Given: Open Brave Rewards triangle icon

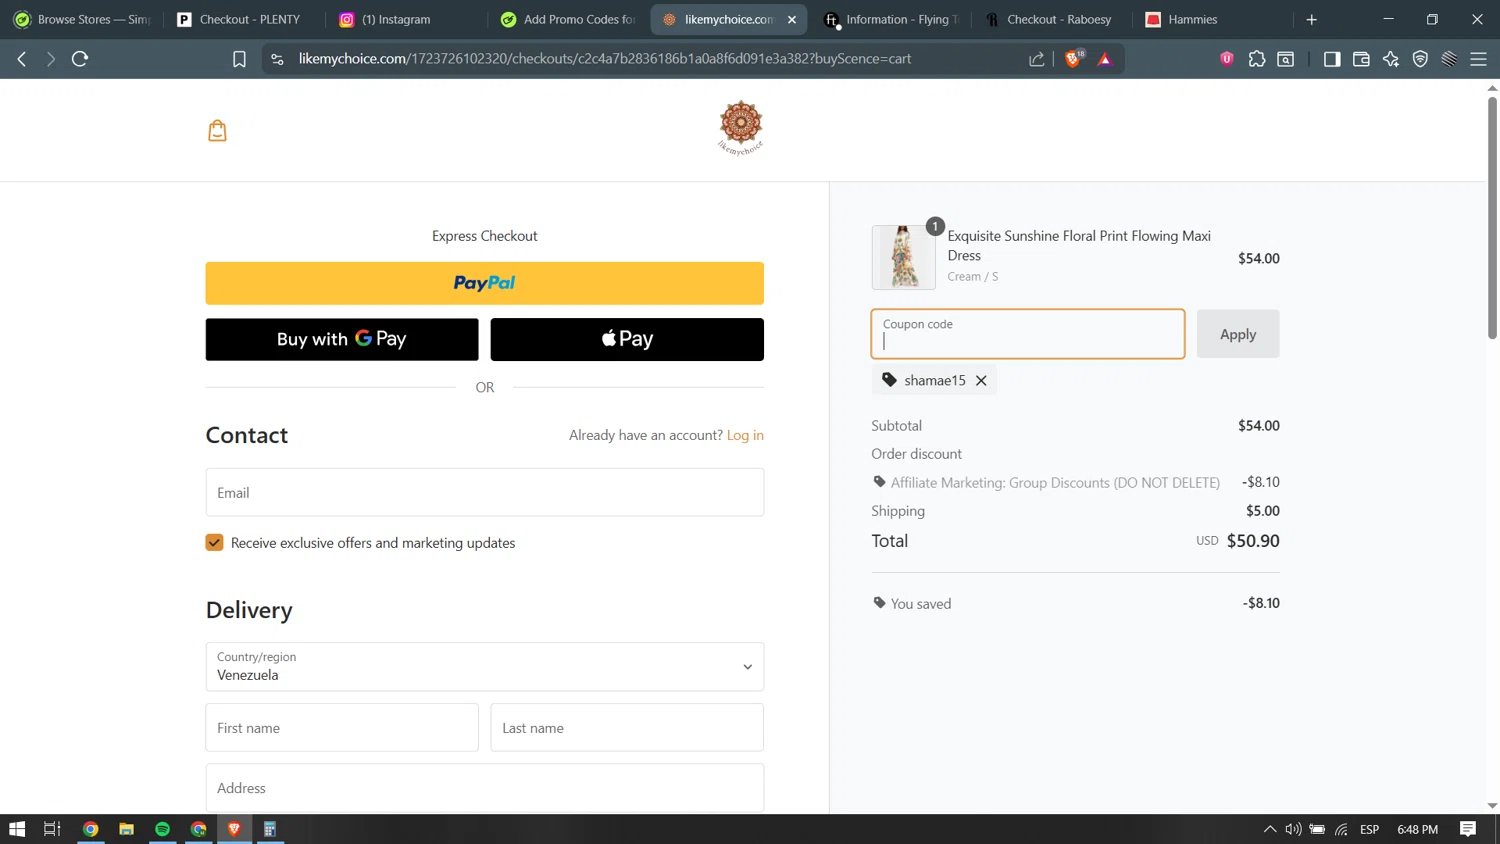Looking at the screenshot, I should point(1105,59).
